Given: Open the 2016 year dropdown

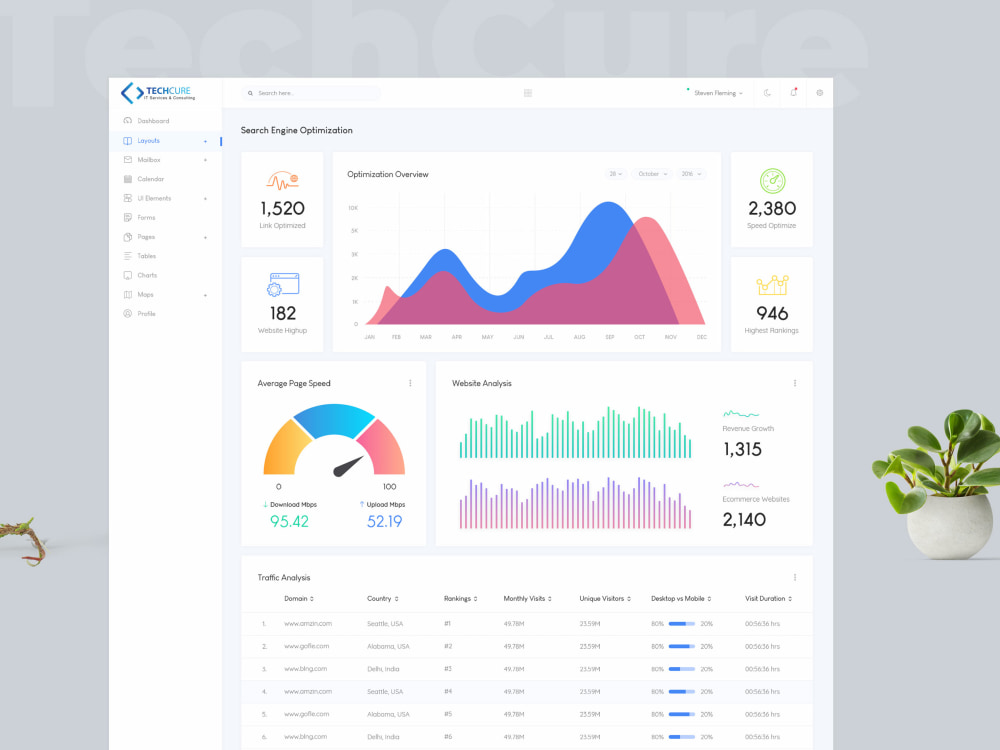Looking at the screenshot, I should (x=691, y=174).
